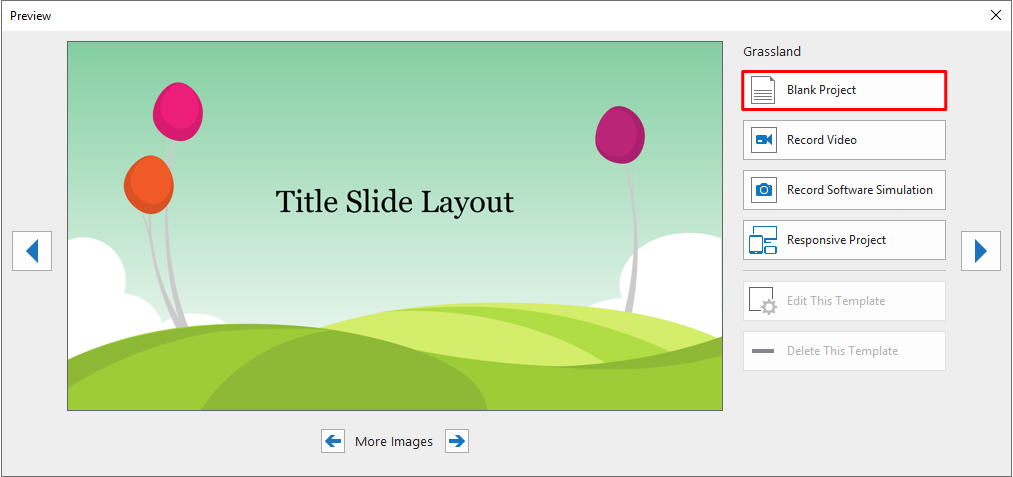This screenshot has width=1013, height=477.
Task: Start Record Software Simulation
Action: 844,190
